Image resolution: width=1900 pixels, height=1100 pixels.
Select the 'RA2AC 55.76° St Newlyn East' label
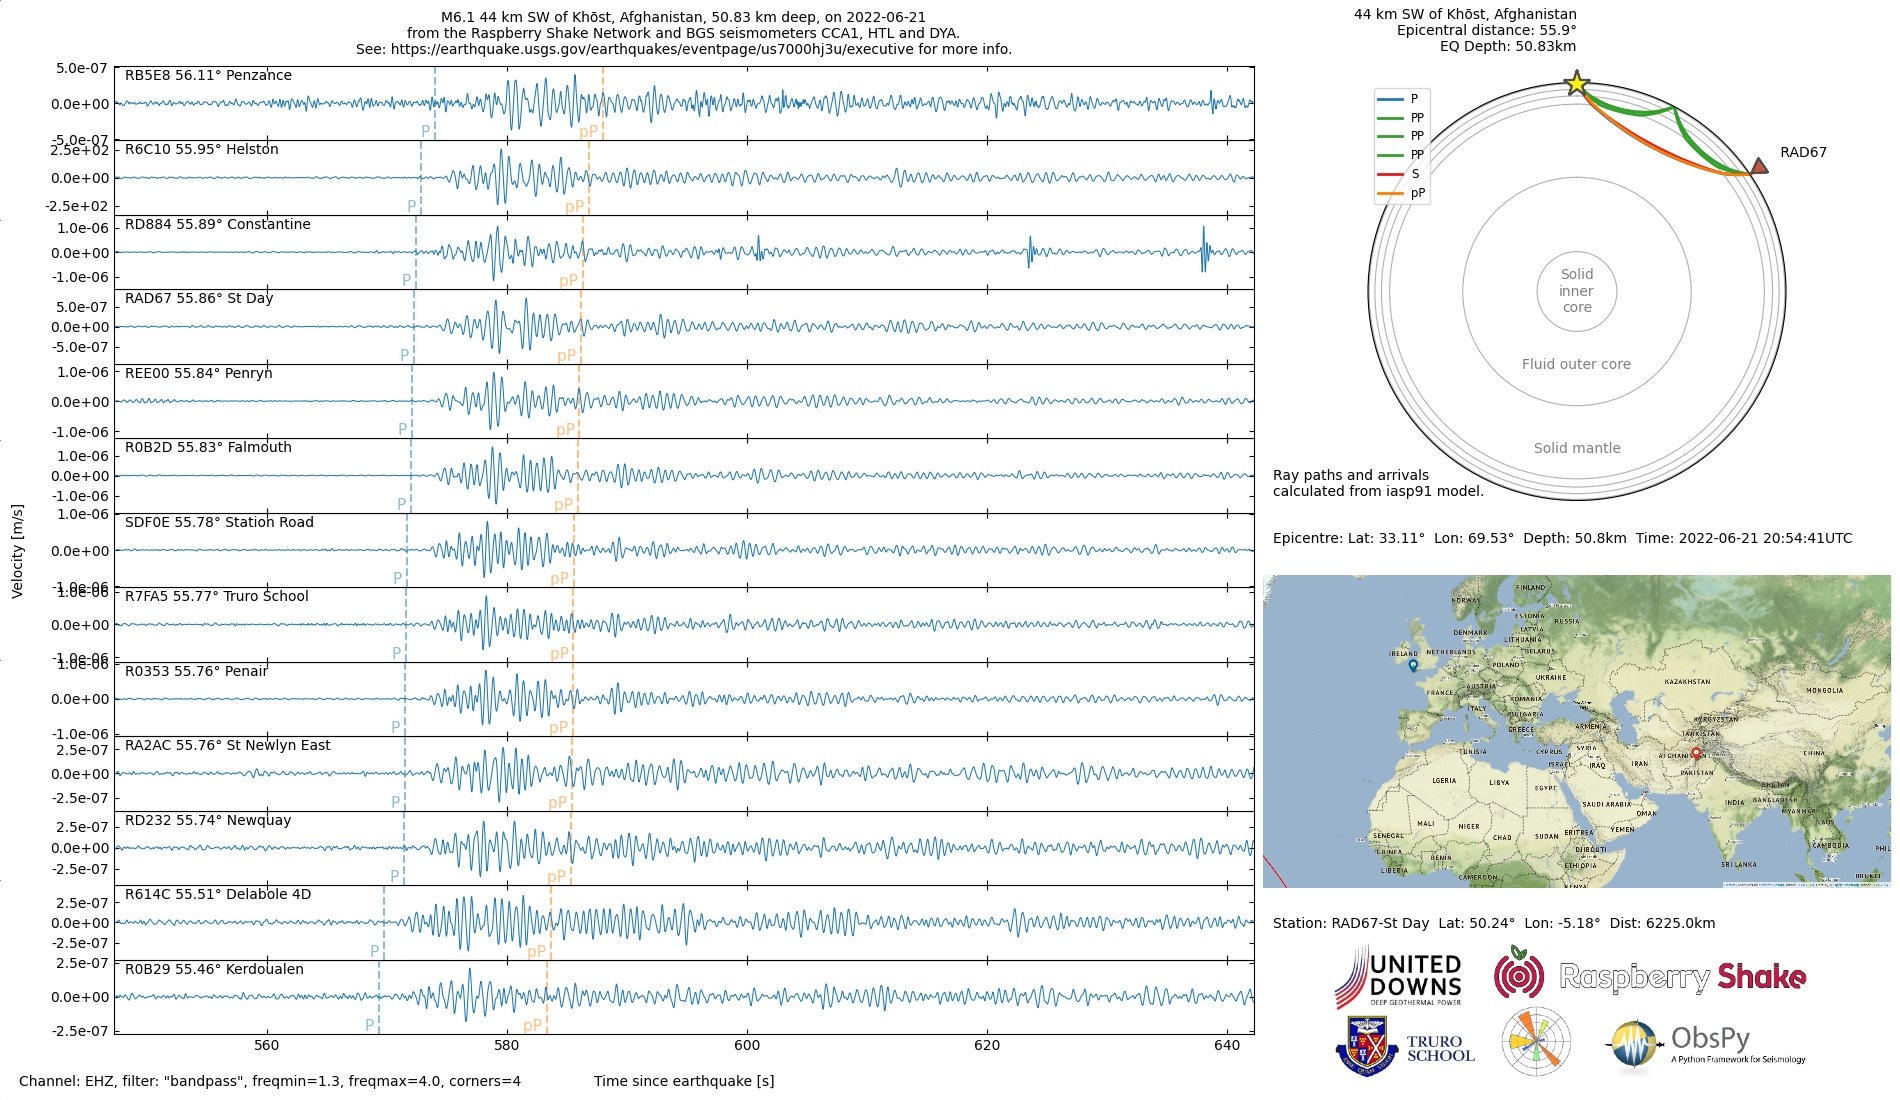227,745
